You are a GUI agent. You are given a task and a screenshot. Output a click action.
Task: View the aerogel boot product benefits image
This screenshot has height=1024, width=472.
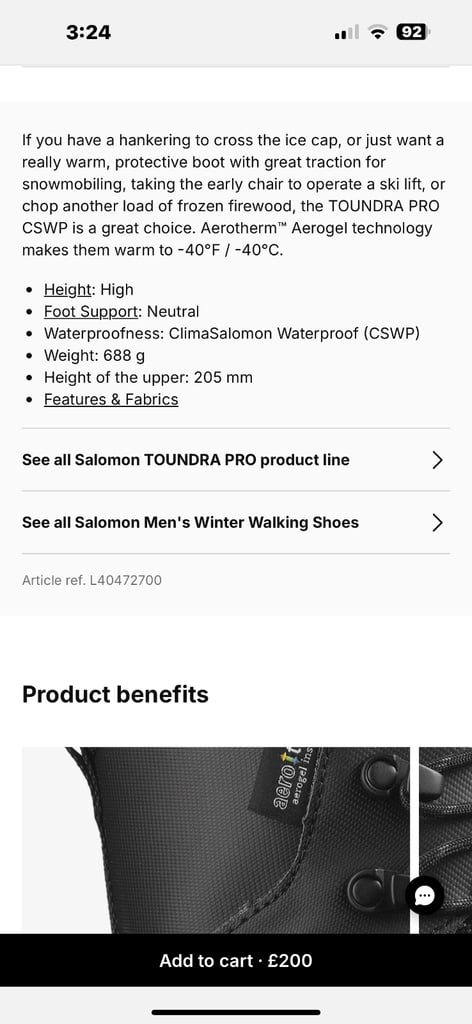pyautogui.click(x=216, y=840)
